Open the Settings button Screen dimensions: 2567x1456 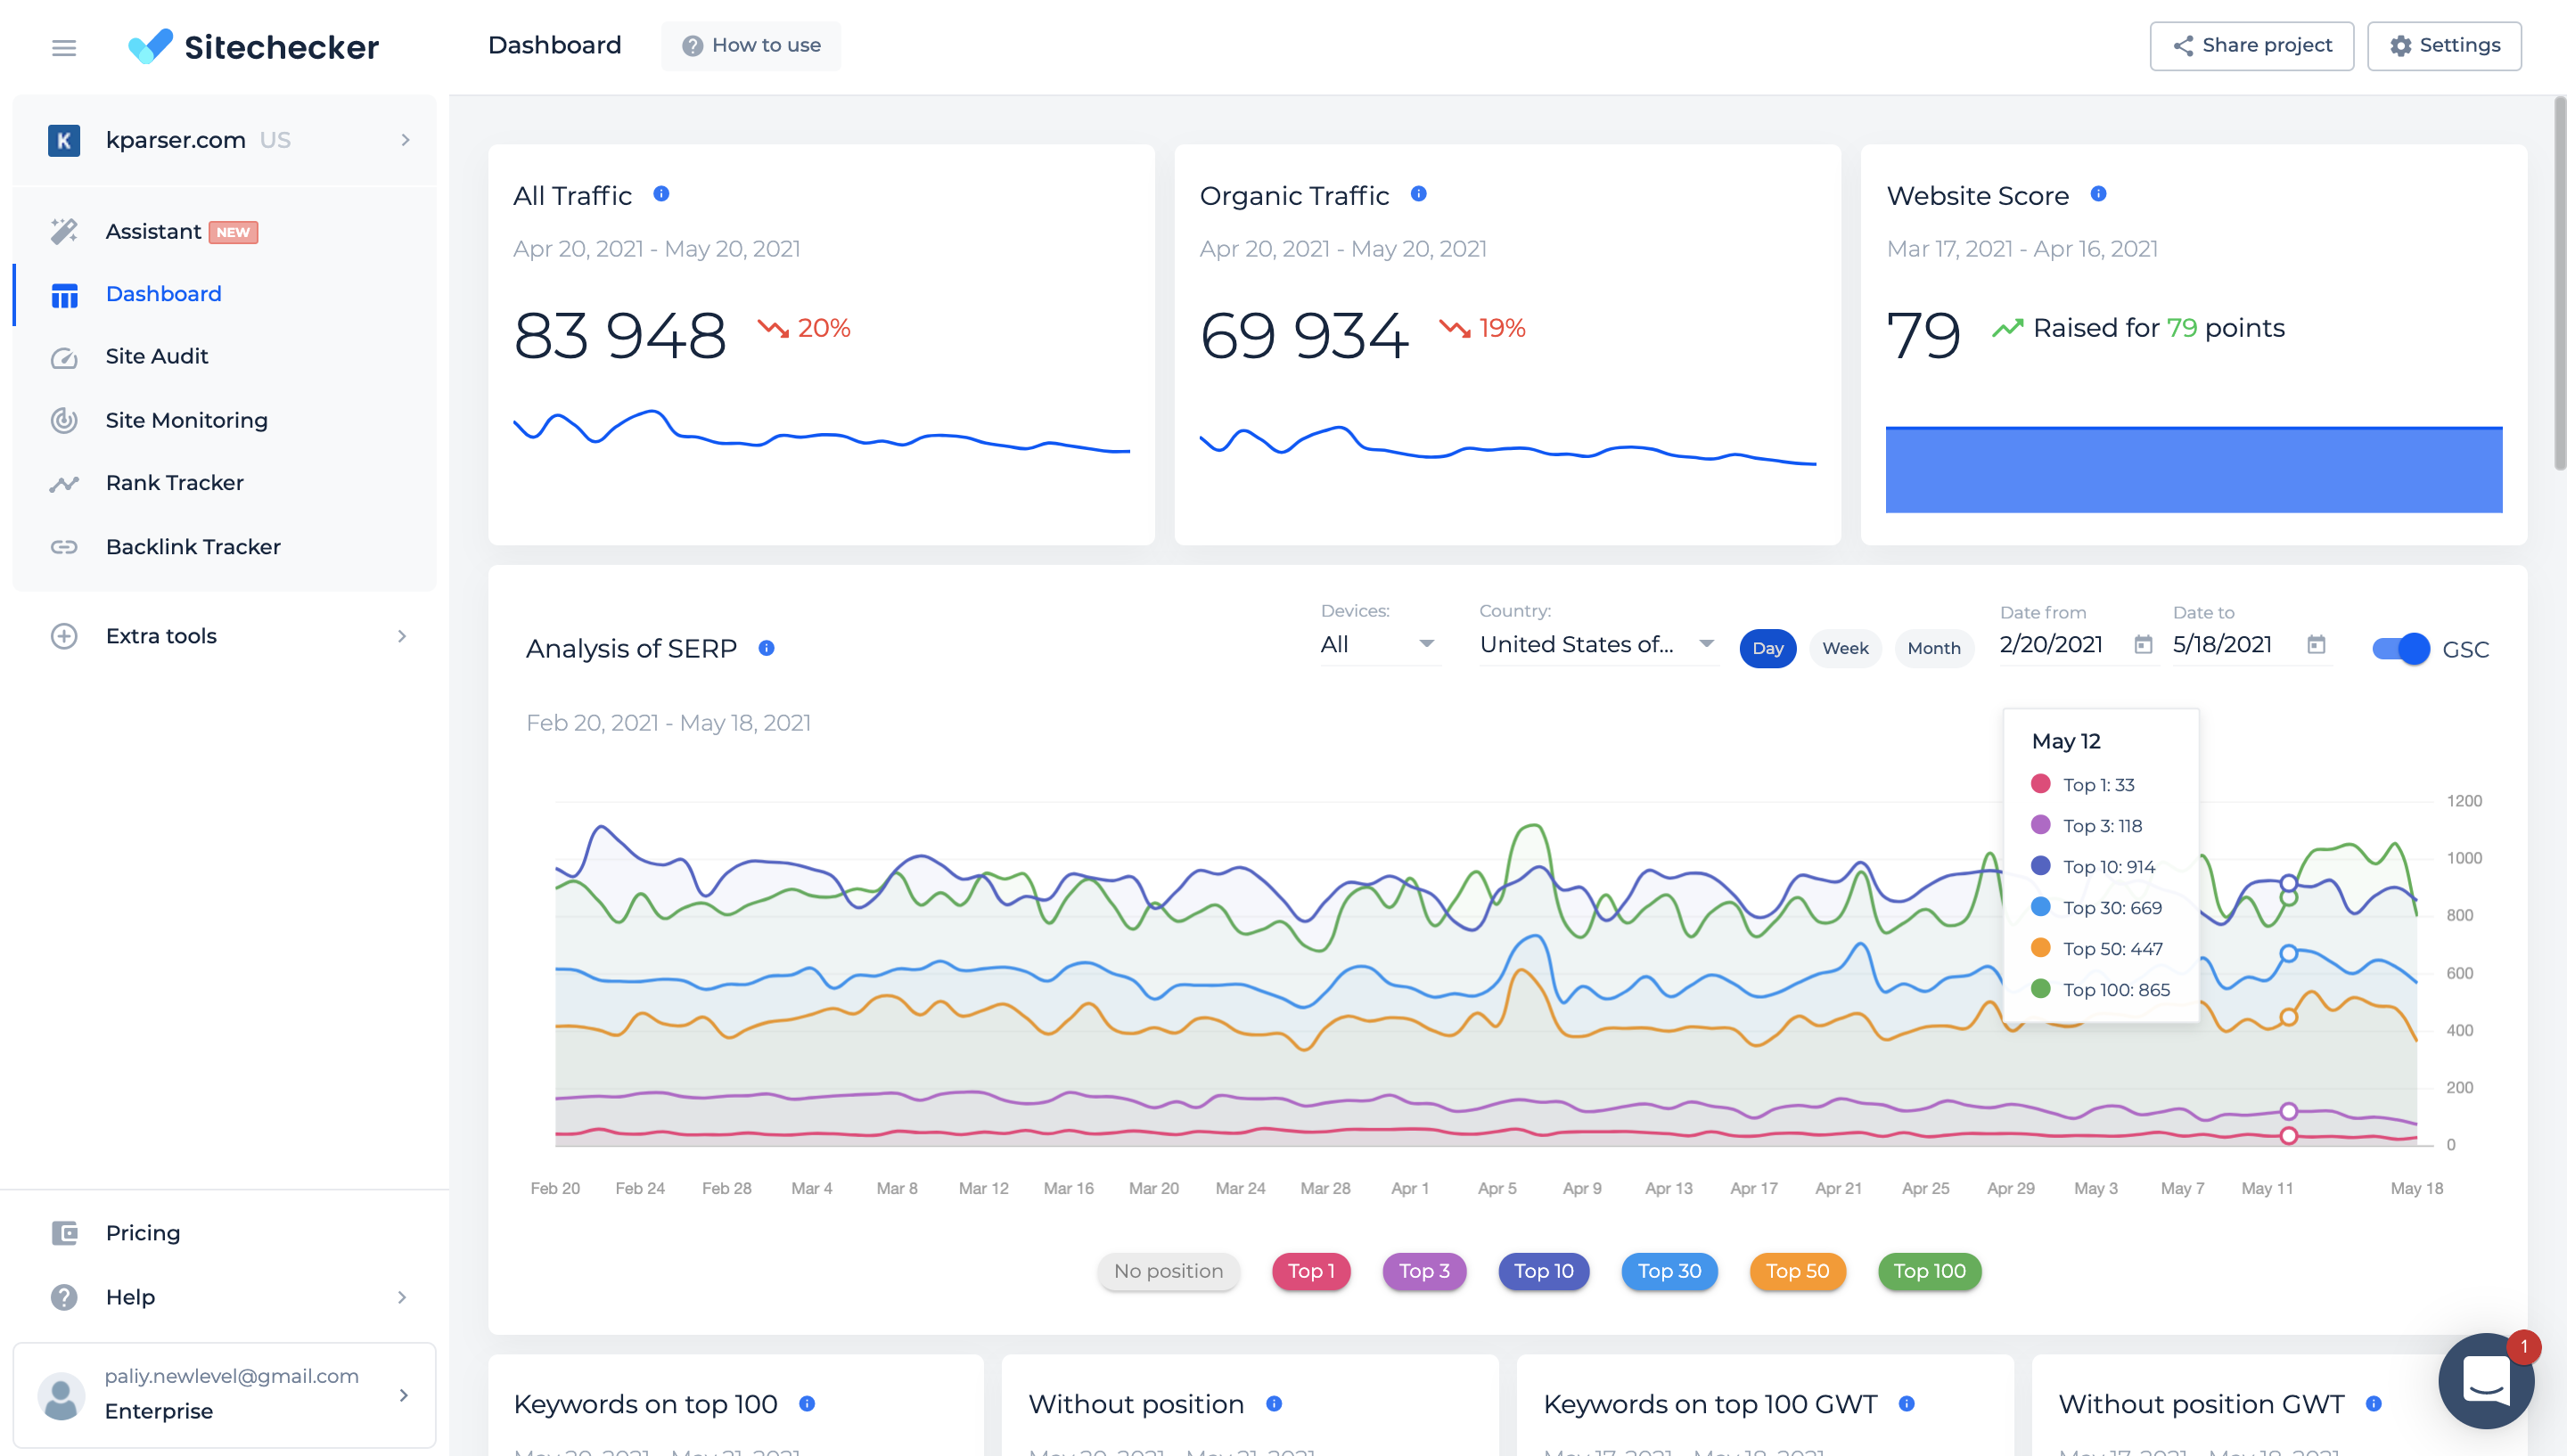click(x=2444, y=46)
